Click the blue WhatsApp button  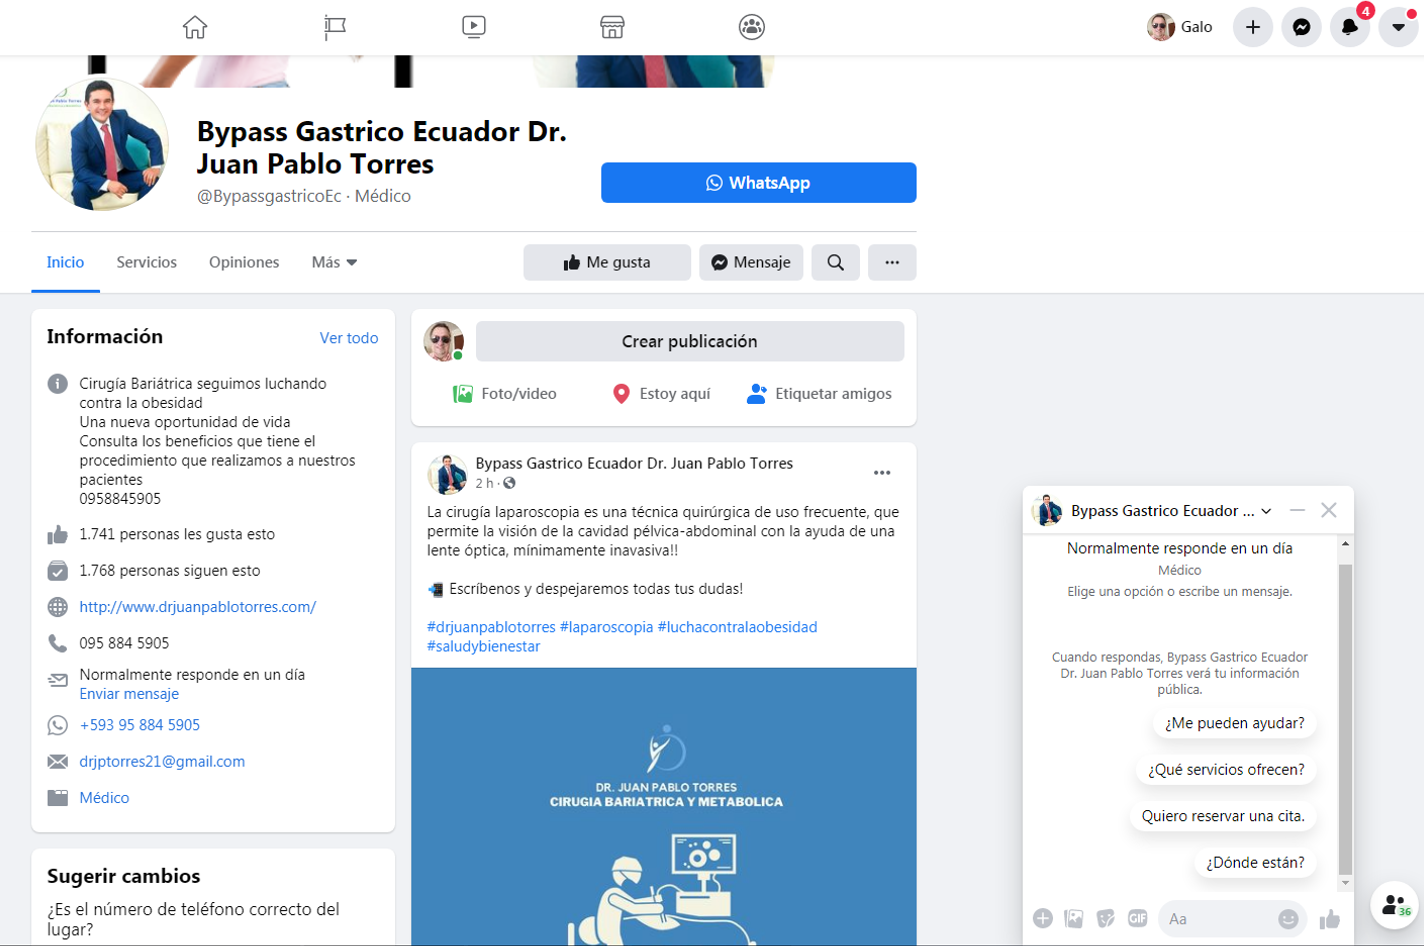pos(758,183)
